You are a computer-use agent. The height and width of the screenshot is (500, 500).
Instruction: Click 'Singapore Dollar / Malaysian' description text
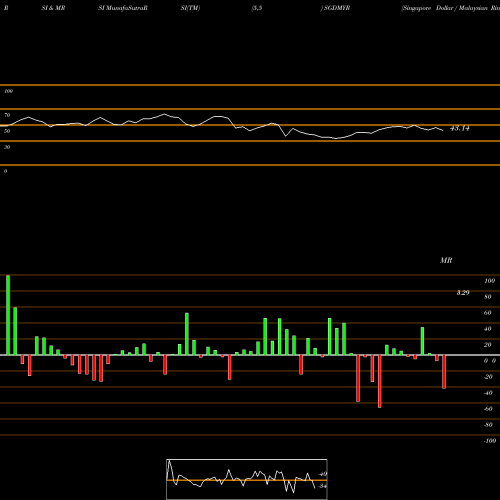pos(445,8)
